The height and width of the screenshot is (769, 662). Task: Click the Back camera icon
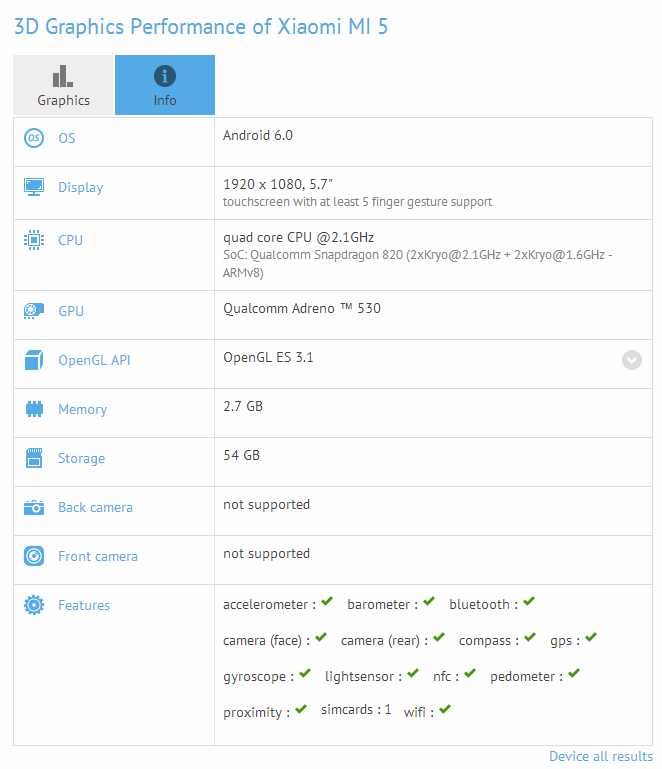pyautogui.click(x=34, y=507)
